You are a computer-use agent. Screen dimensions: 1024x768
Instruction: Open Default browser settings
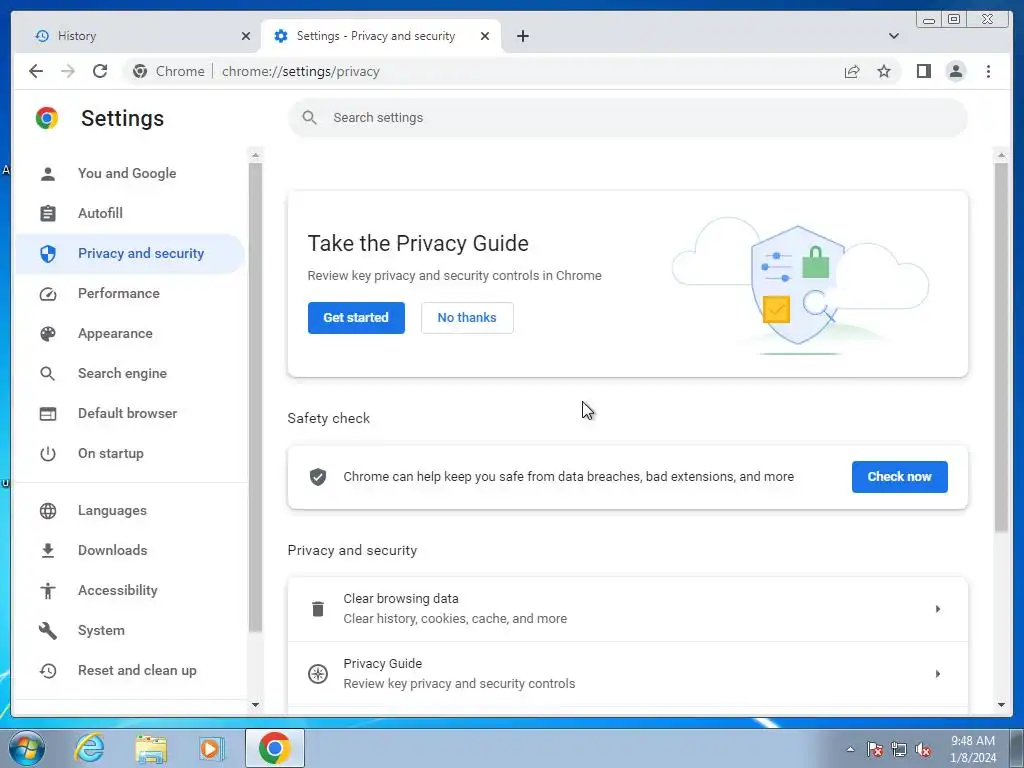[128, 413]
